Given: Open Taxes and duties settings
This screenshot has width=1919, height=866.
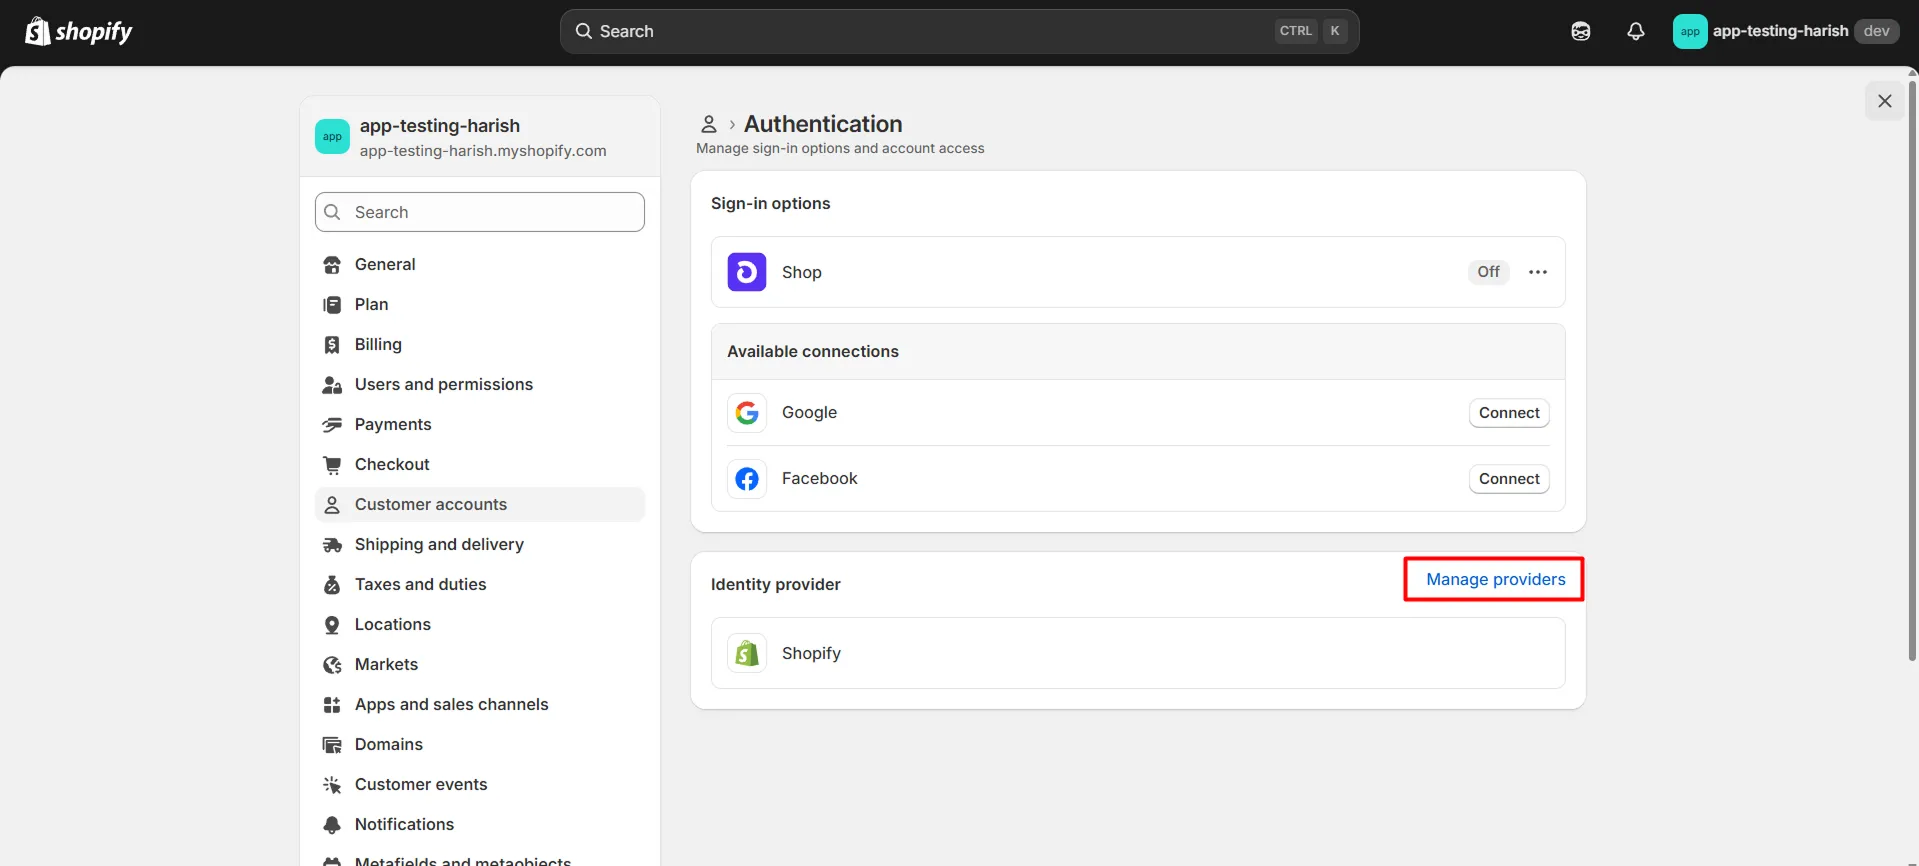Looking at the screenshot, I should tap(480, 584).
